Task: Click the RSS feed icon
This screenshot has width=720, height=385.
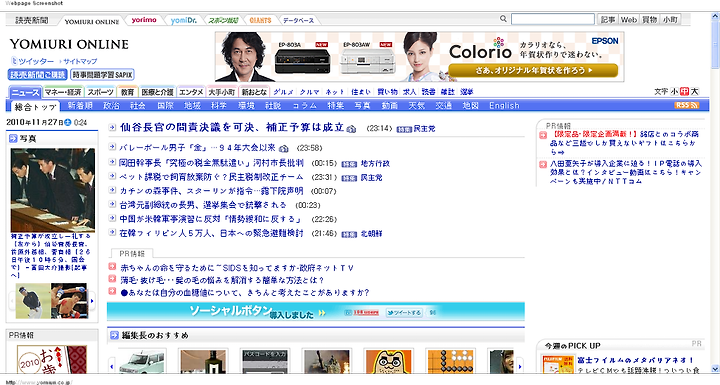Action: (686, 105)
